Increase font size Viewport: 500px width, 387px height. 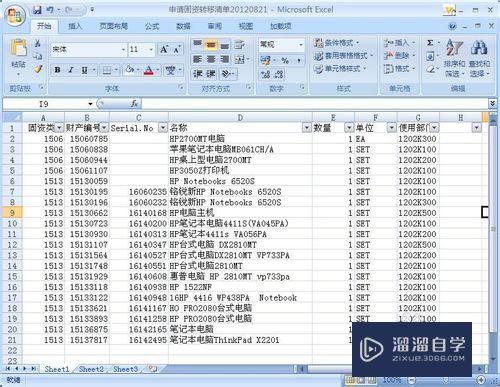(x=164, y=50)
